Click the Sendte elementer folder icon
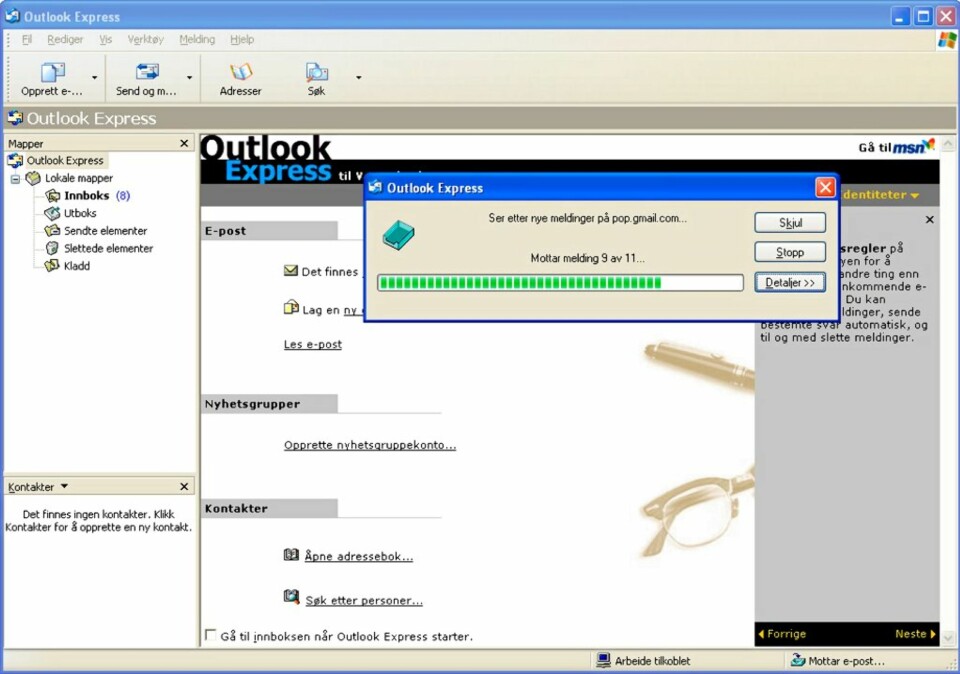The width and height of the screenshot is (960, 674). pyautogui.click(x=53, y=231)
